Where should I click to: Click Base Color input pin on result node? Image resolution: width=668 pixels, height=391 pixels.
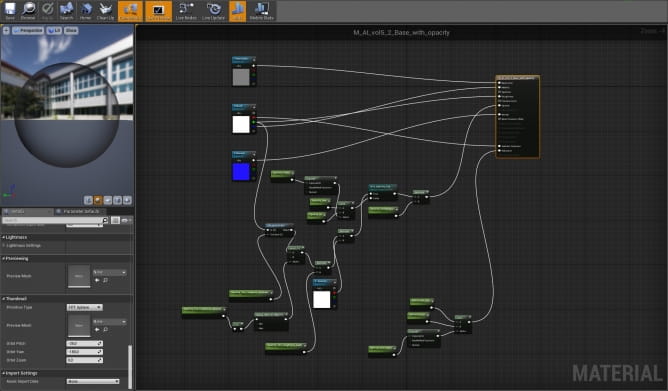coord(499,83)
